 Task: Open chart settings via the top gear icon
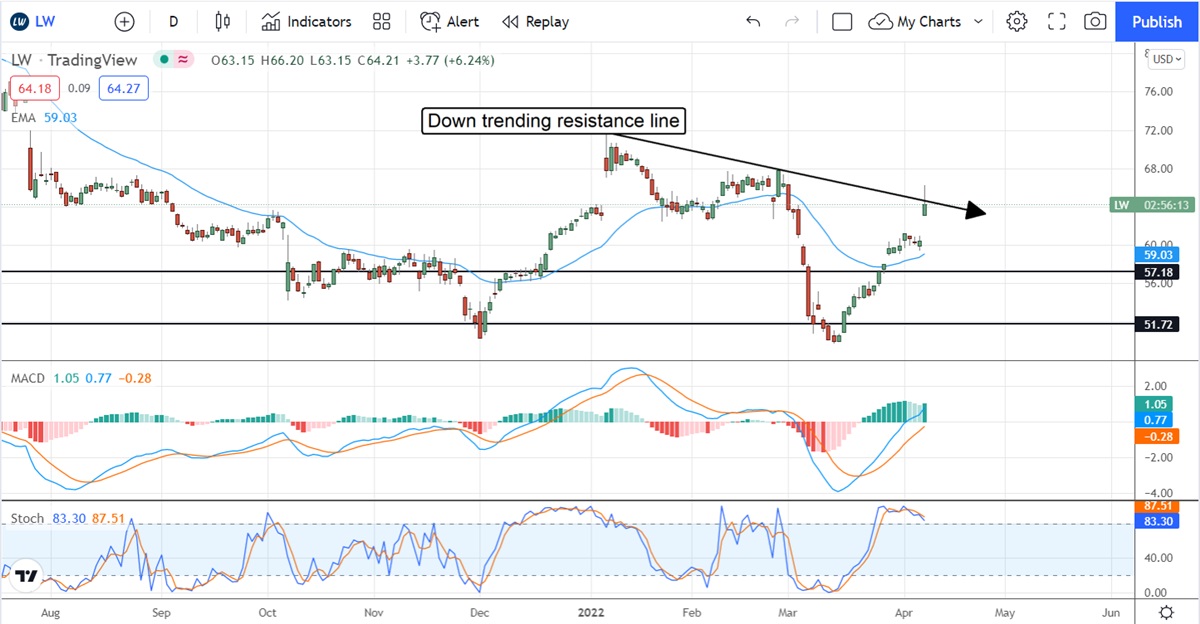point(1017,21)
